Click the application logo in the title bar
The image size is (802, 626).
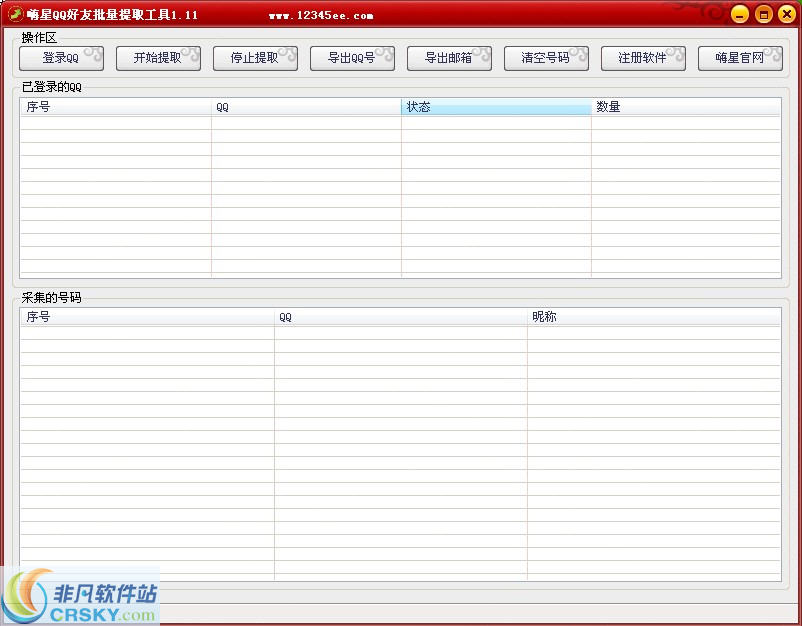[17, 13]
